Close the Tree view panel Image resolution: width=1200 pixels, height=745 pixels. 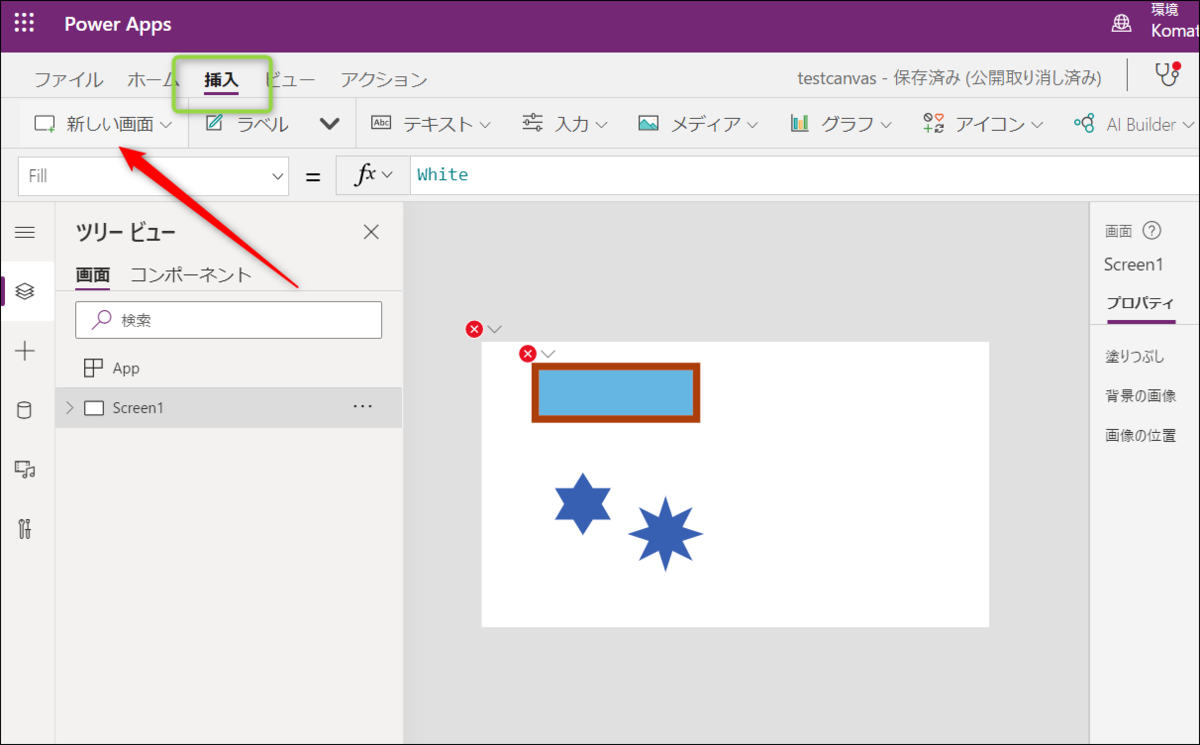point(371,232)
